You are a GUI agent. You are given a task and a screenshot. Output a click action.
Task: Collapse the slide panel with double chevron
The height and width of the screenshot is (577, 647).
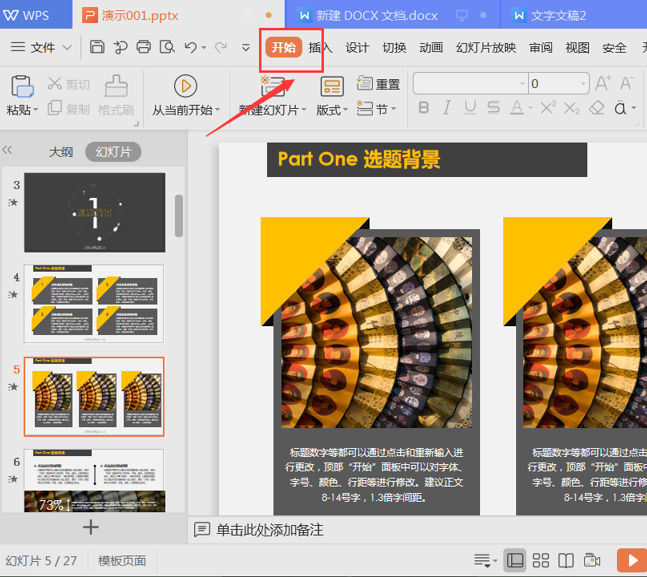tap(7, 150)
